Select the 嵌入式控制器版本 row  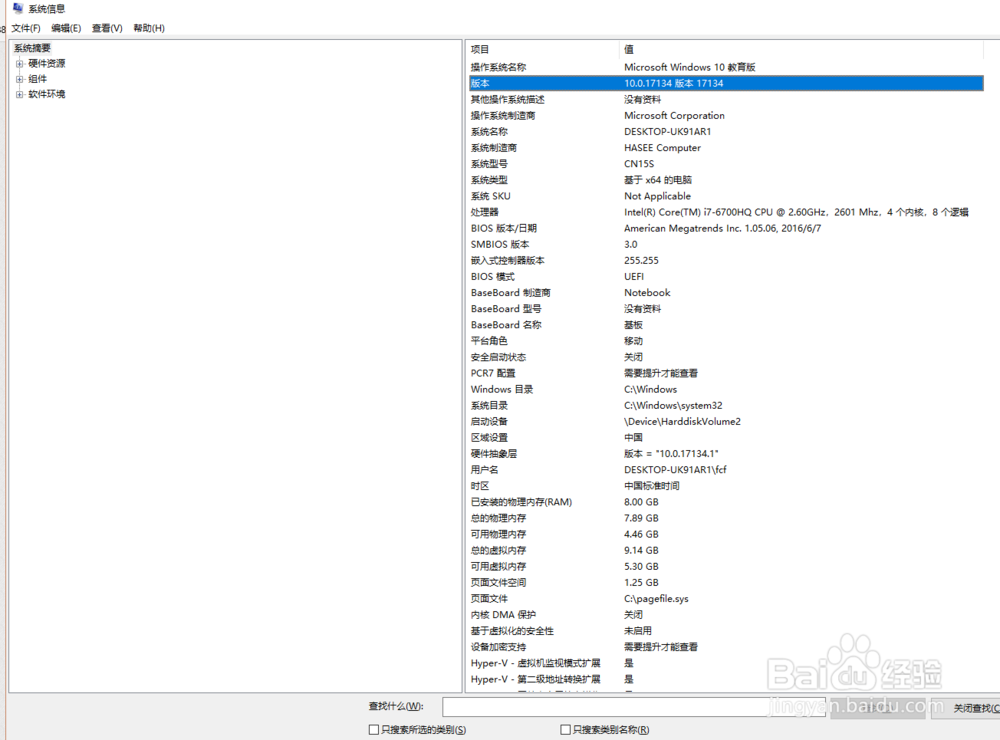726,260
